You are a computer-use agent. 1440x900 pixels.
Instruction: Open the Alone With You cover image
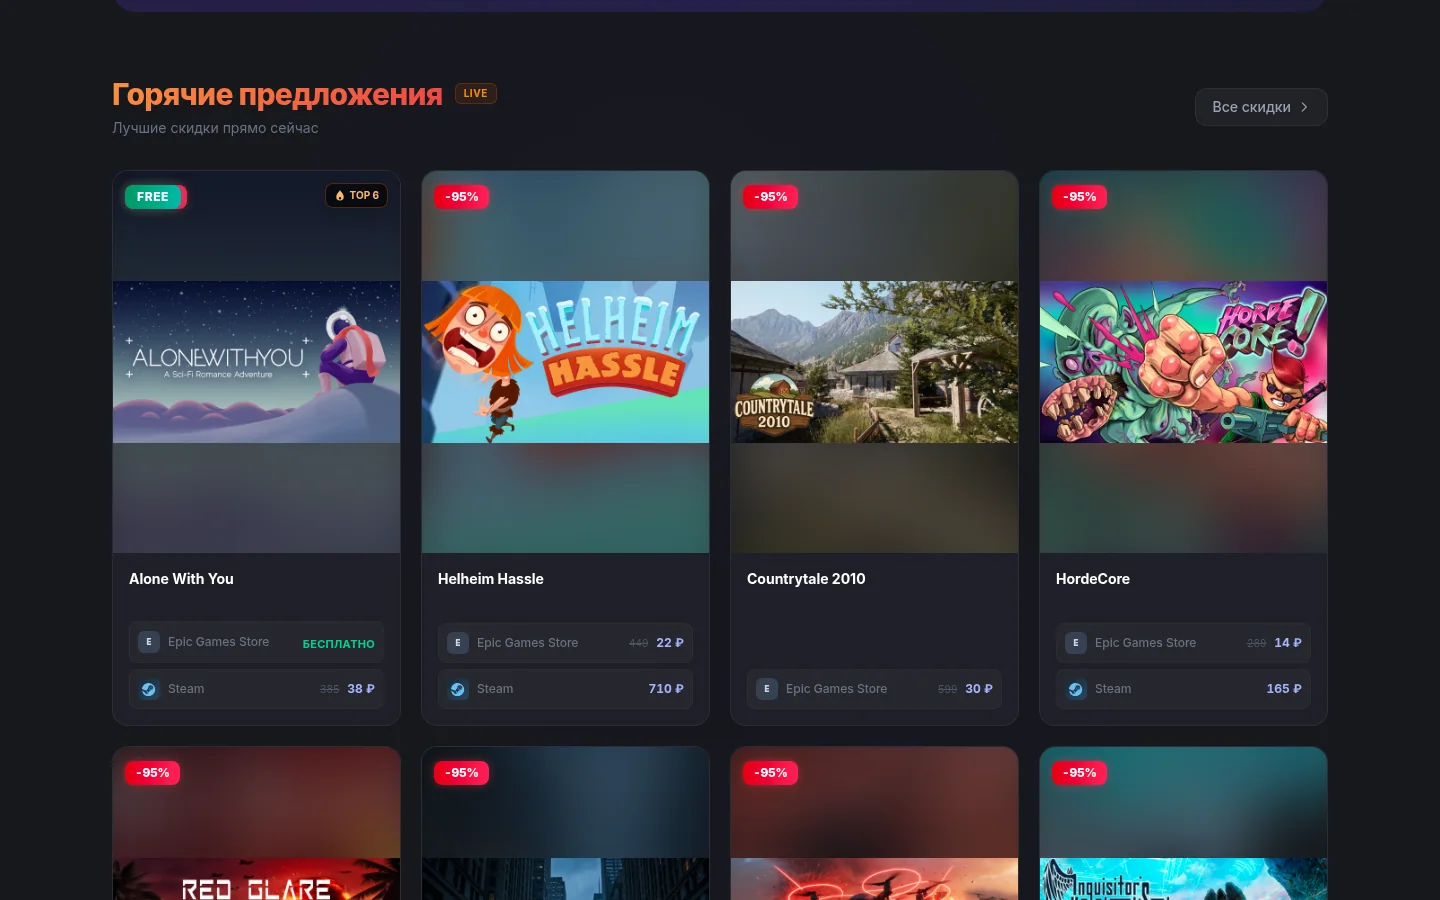(x=256, y=362)
